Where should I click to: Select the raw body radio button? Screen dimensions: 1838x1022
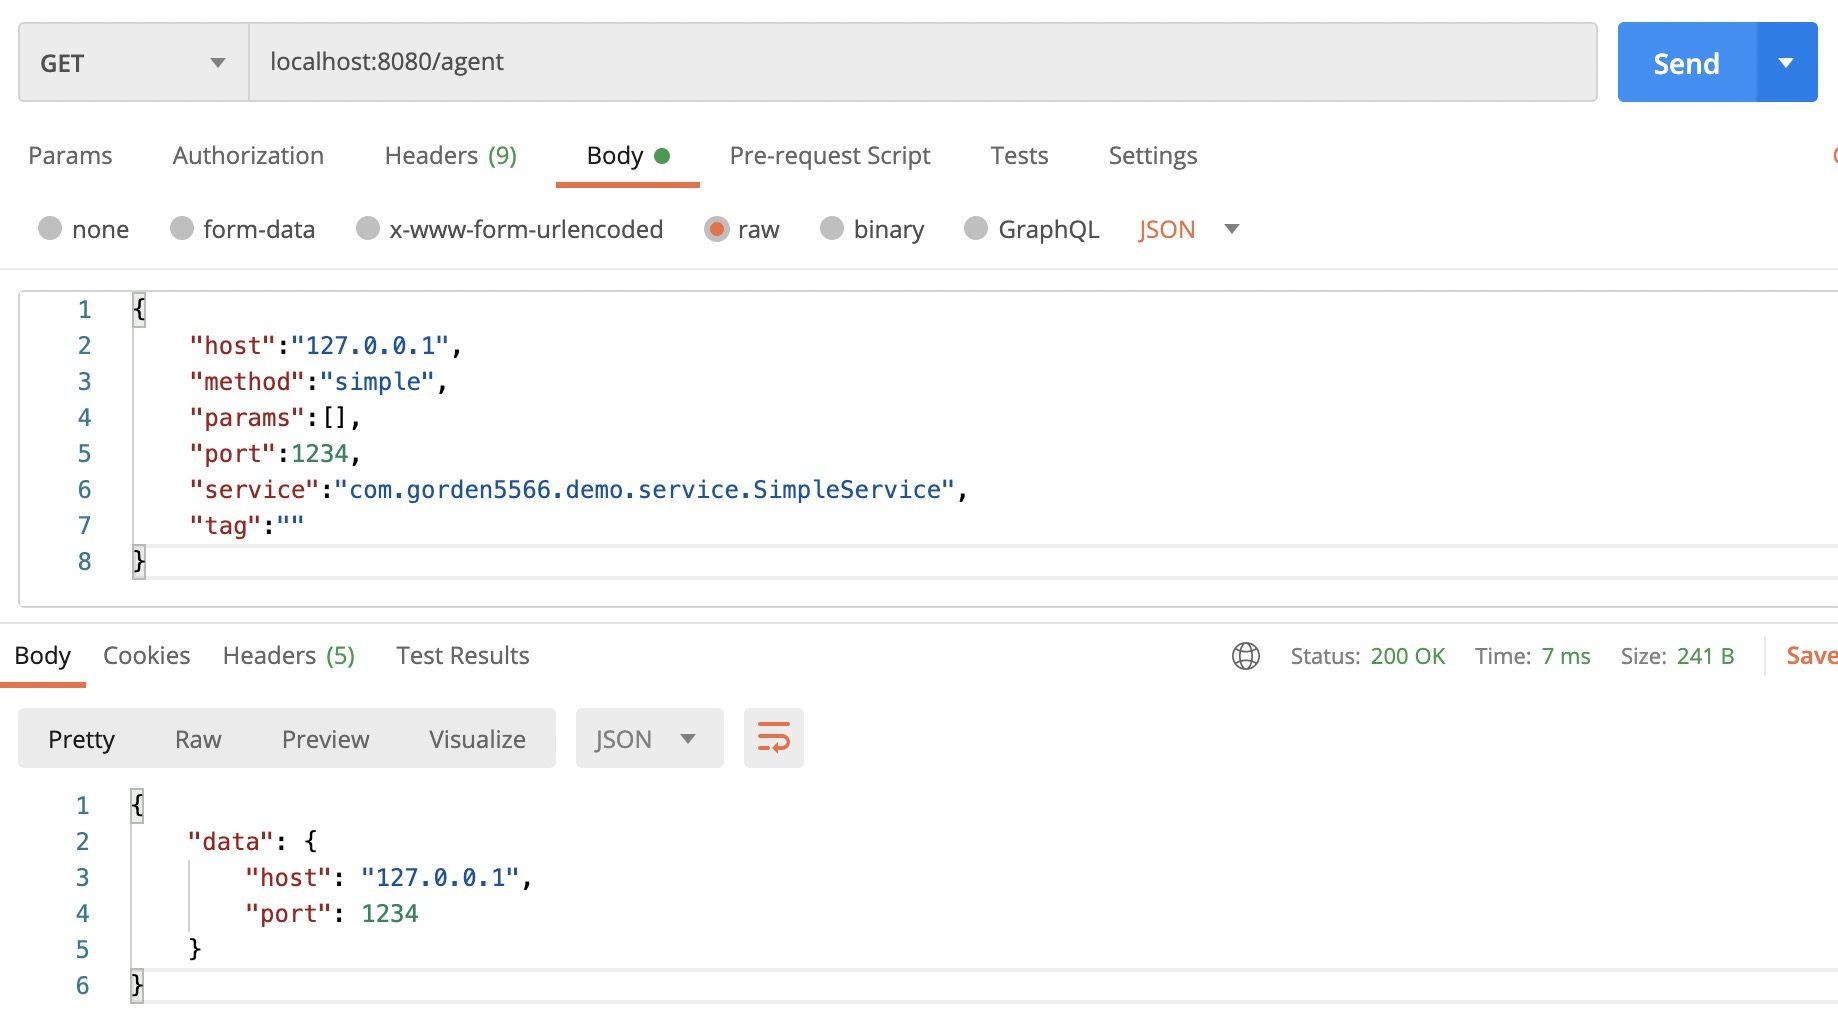[716, 229]
